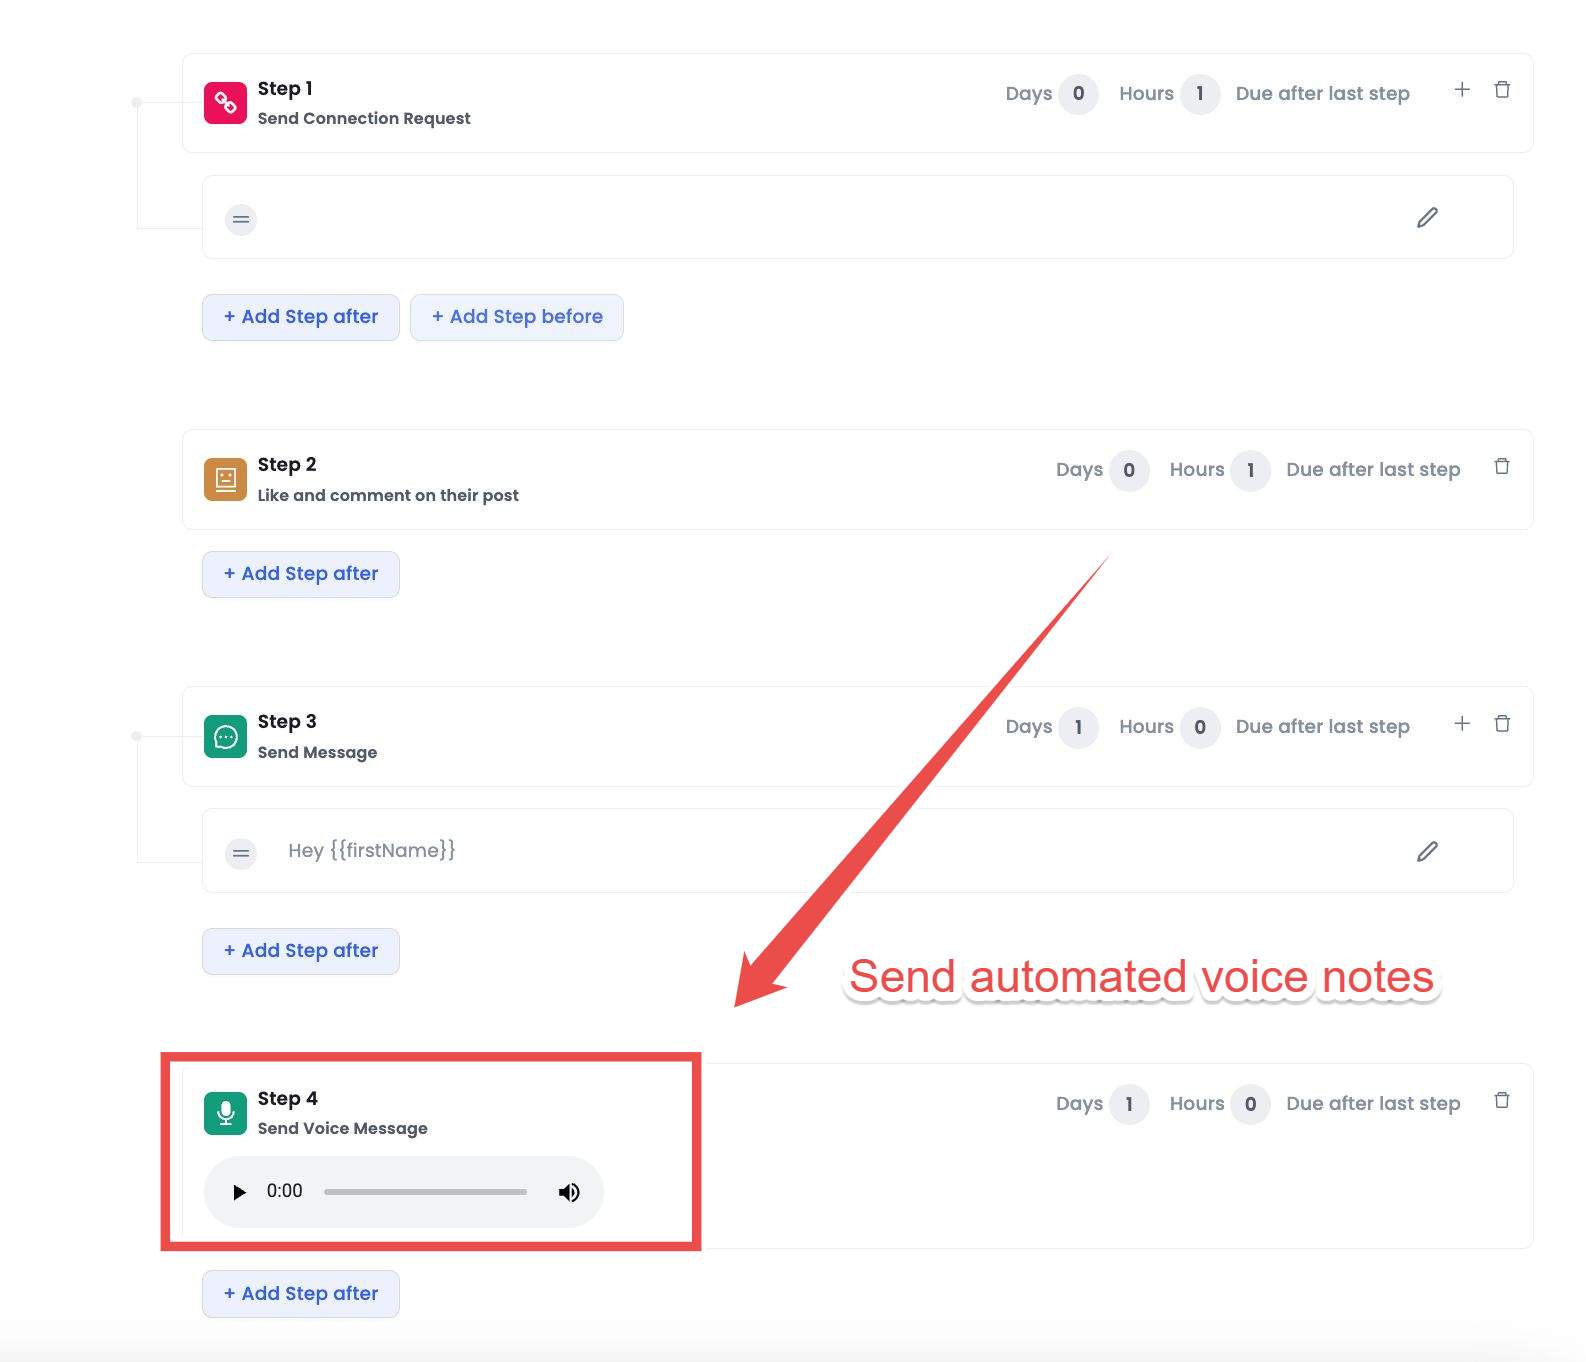
Task: Click the drag handle in Step 1 message box
Action: (241, 219)
